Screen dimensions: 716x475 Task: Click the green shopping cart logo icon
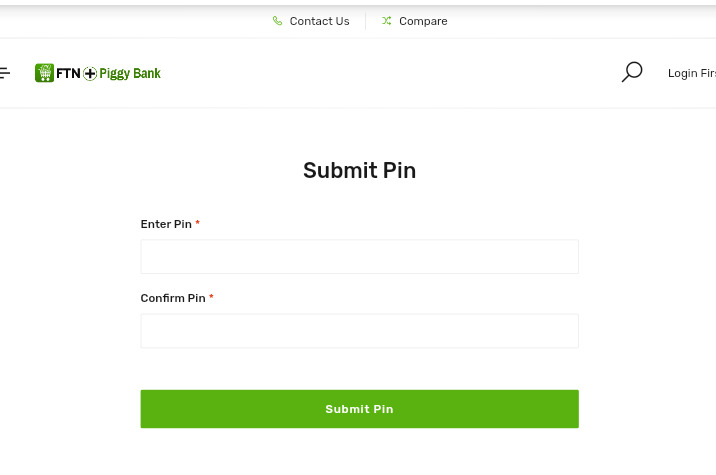(44, 73)
